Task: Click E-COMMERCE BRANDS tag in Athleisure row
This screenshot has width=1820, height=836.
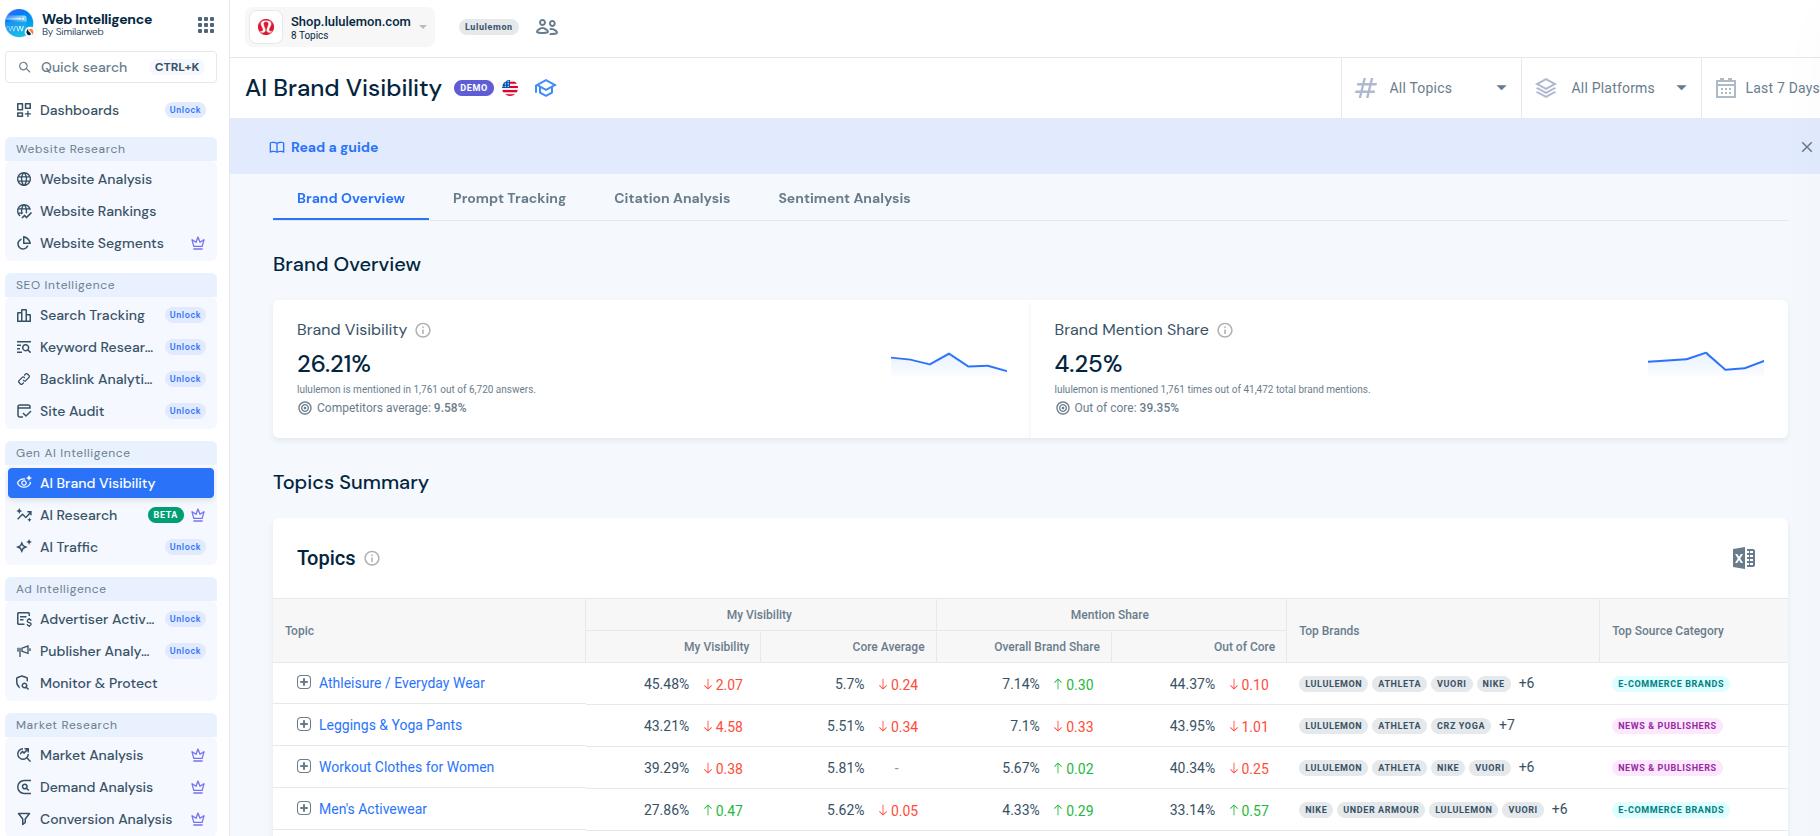Action: pos(1670,684)
